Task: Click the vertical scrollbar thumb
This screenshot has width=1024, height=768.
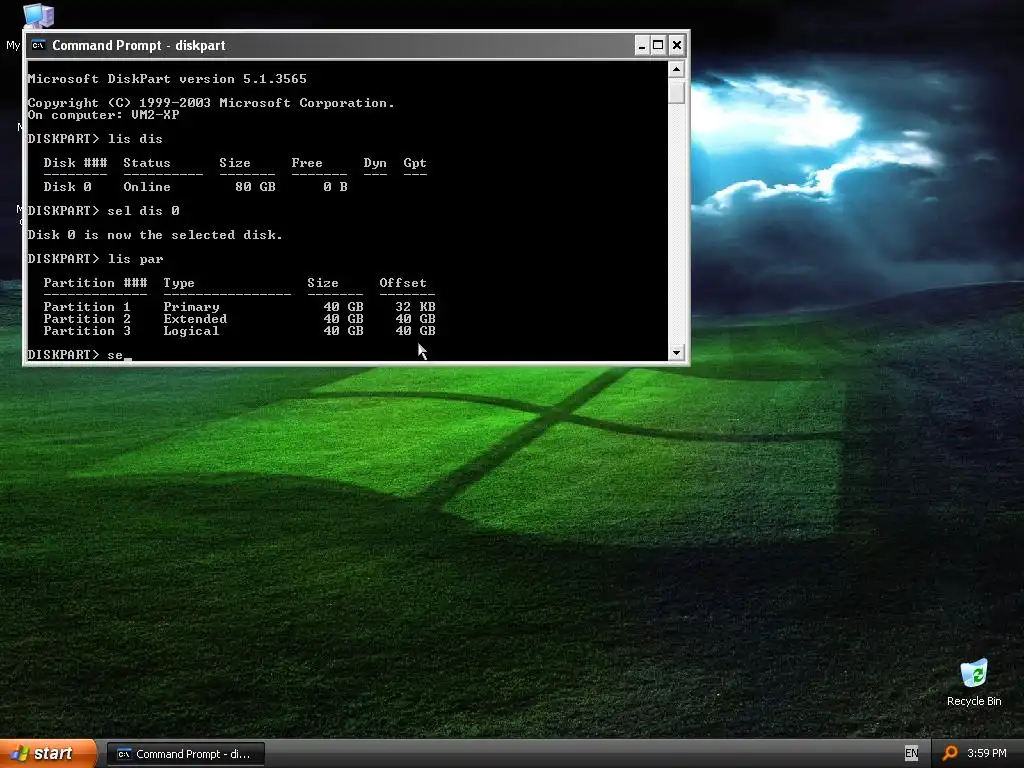Action: tap(677, 91)
